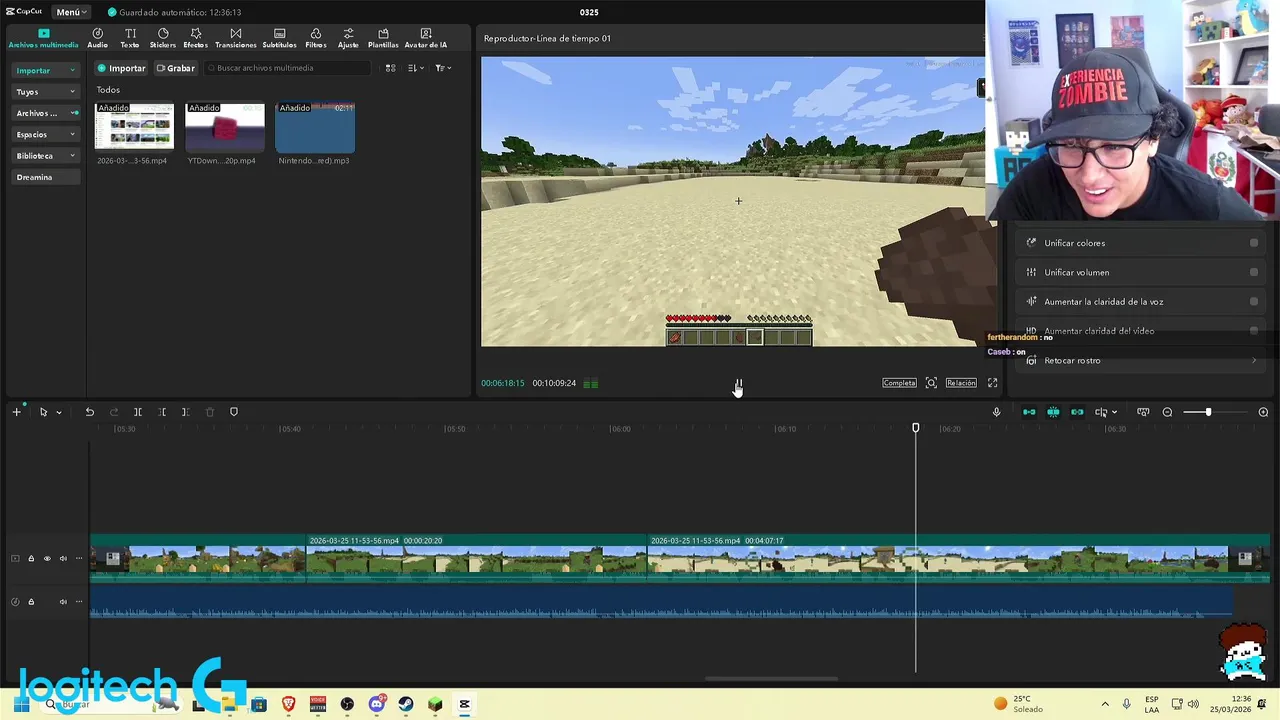The image size is (1280, 720).
Task: Open the selection pointer tool dropdown
Action: click(59, 412)
